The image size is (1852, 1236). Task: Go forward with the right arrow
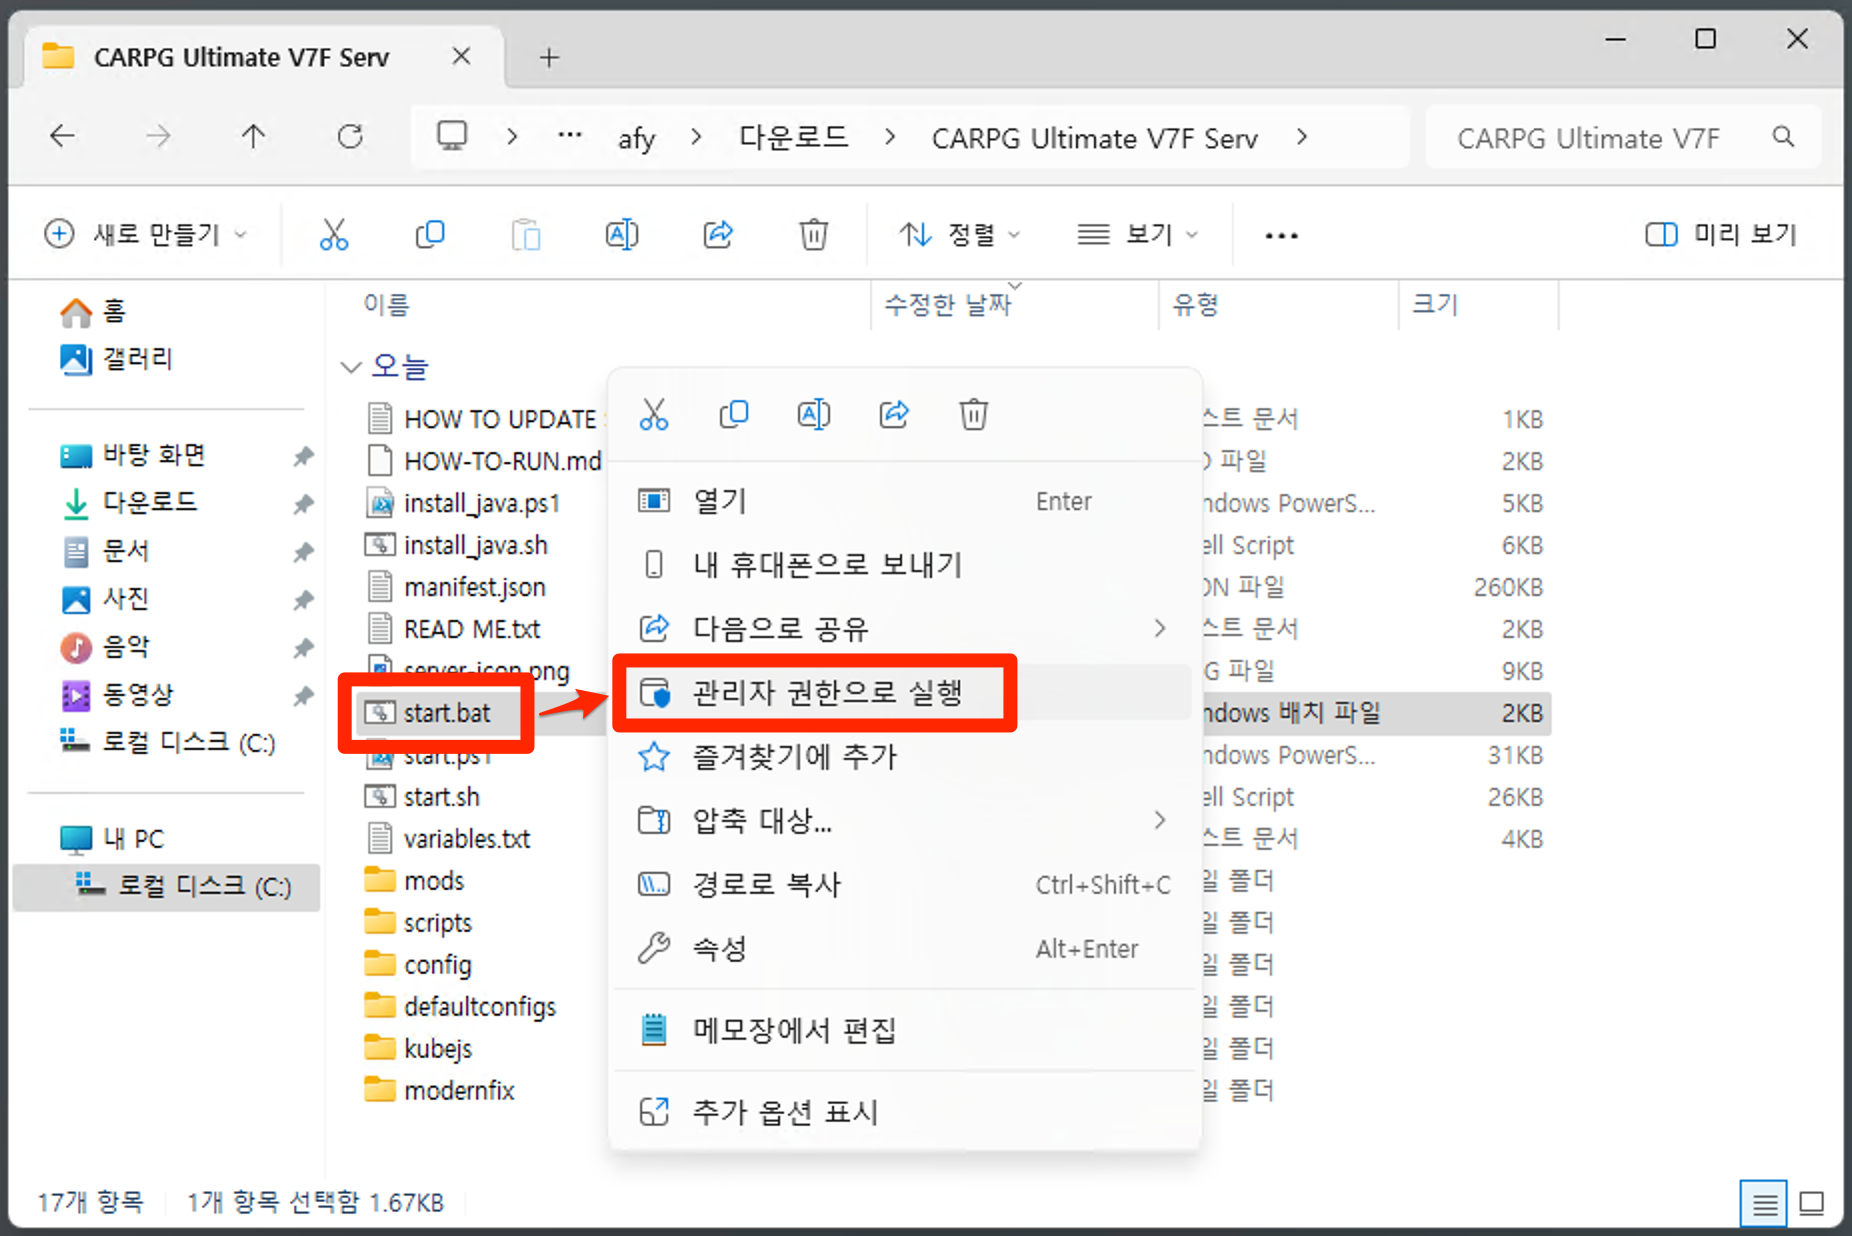tap(158, 136)
